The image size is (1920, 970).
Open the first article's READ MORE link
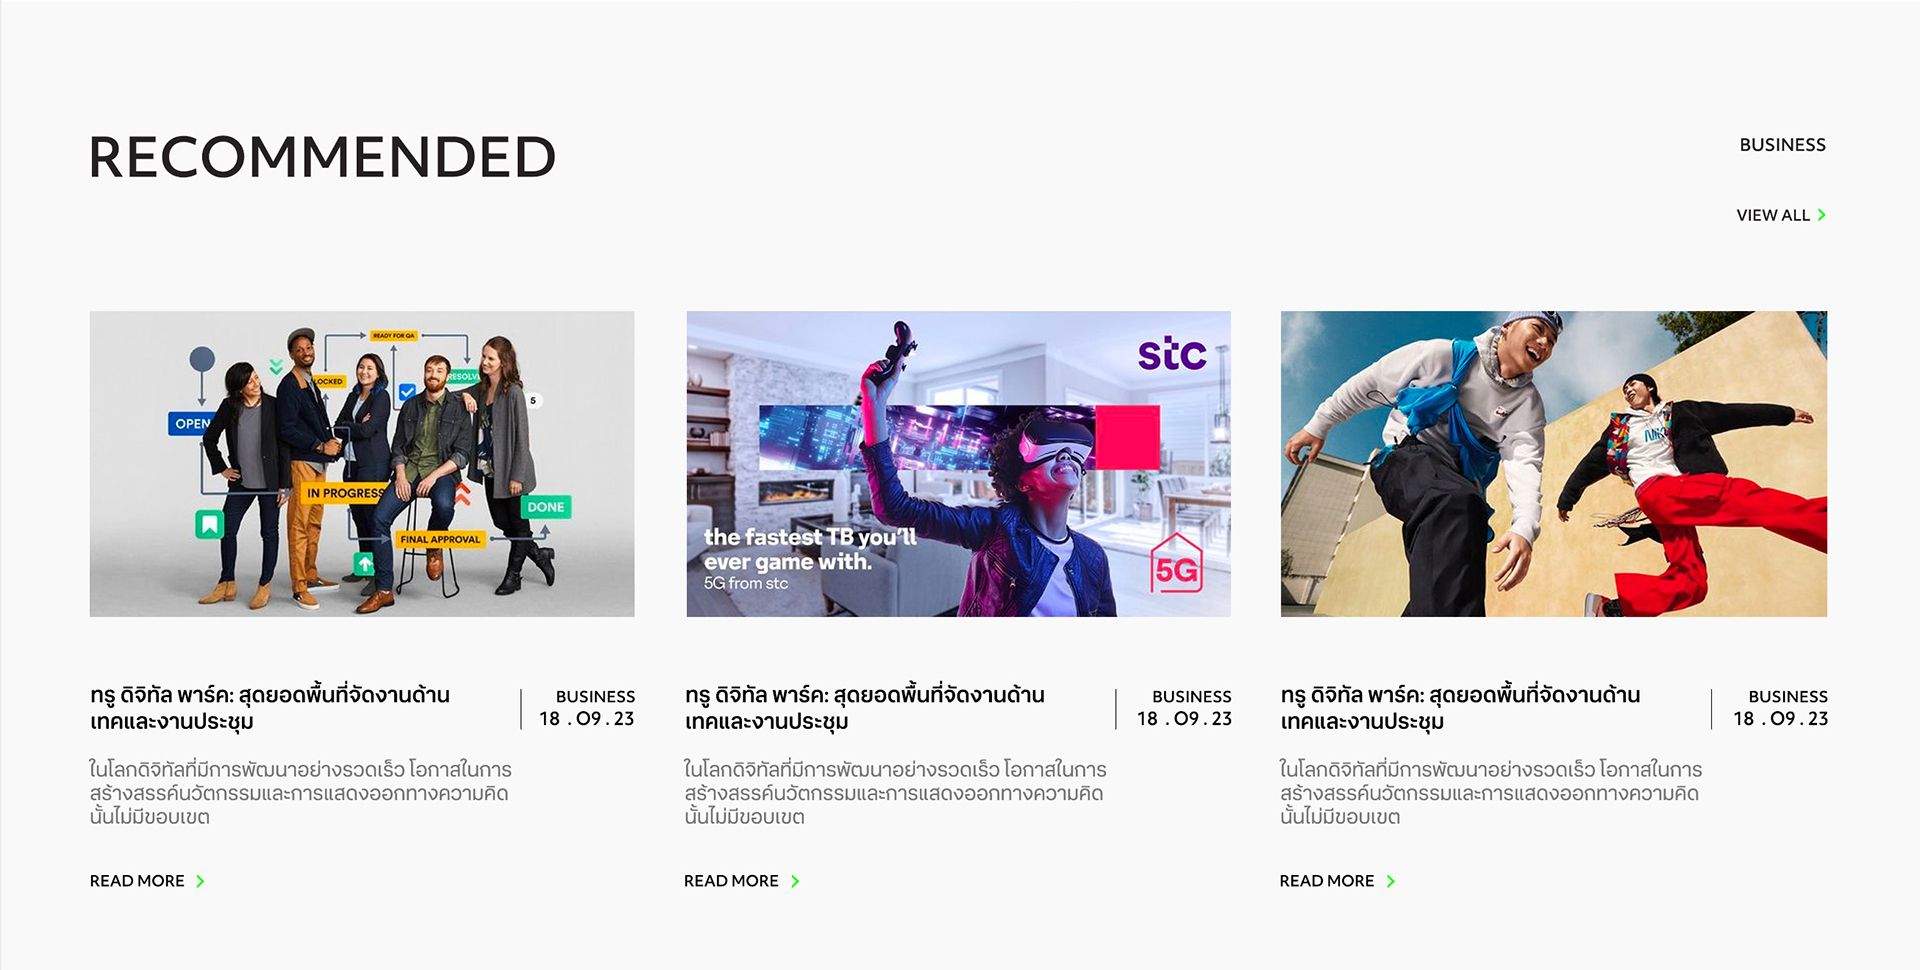pos(147,881)
